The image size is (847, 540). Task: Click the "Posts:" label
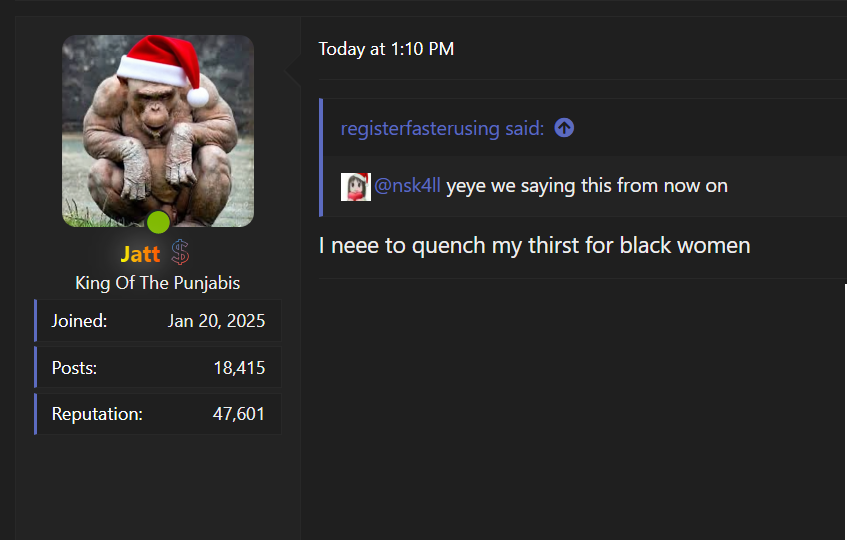[74, 368]
